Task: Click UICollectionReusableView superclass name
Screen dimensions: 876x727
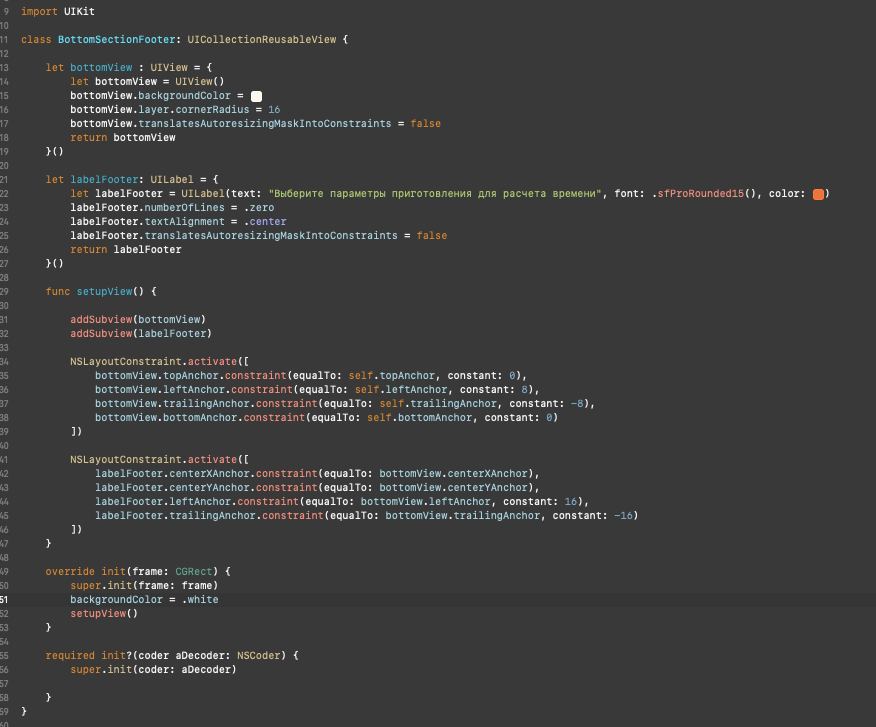Action: (x=261, y=40)
